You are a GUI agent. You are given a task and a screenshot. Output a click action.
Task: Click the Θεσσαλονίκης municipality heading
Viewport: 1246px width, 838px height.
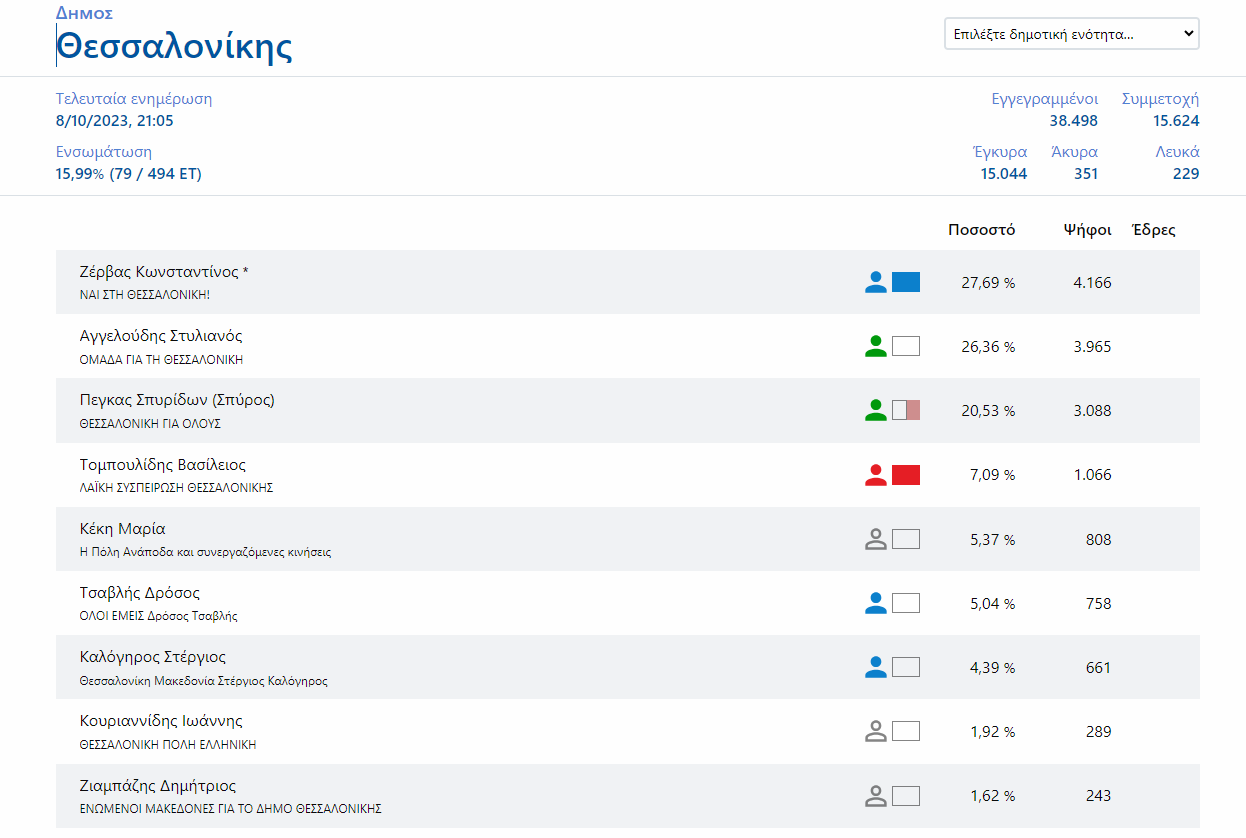[x=174, y=47]
